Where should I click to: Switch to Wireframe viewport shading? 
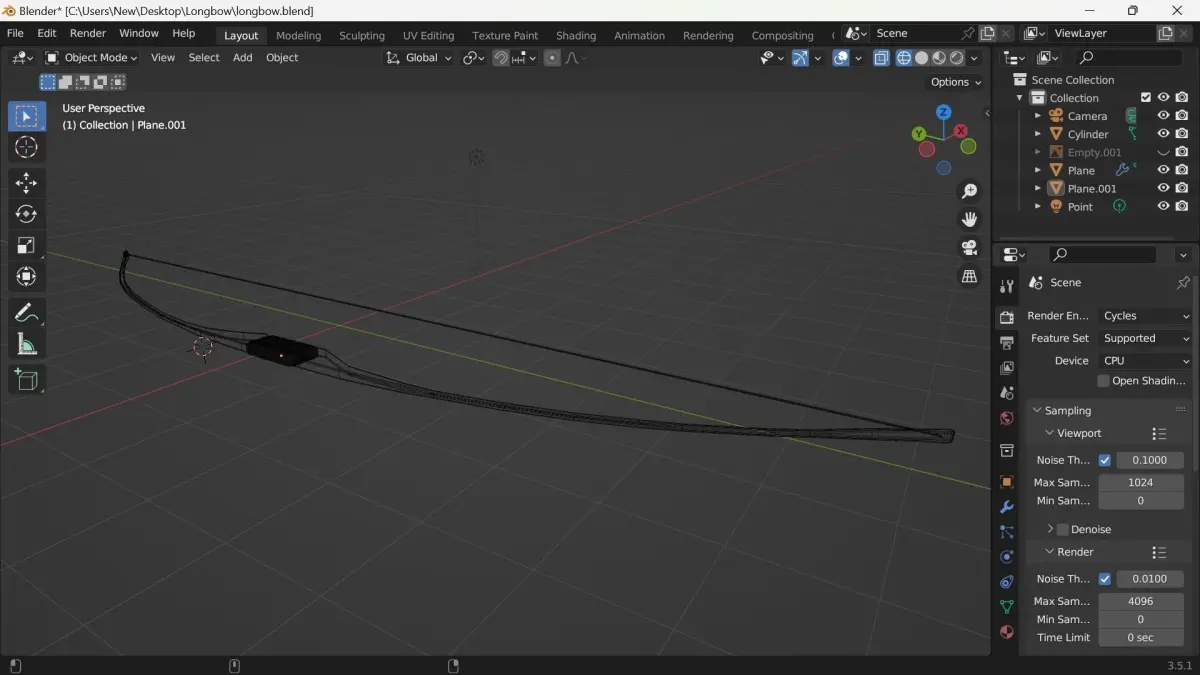pos(904,58)
